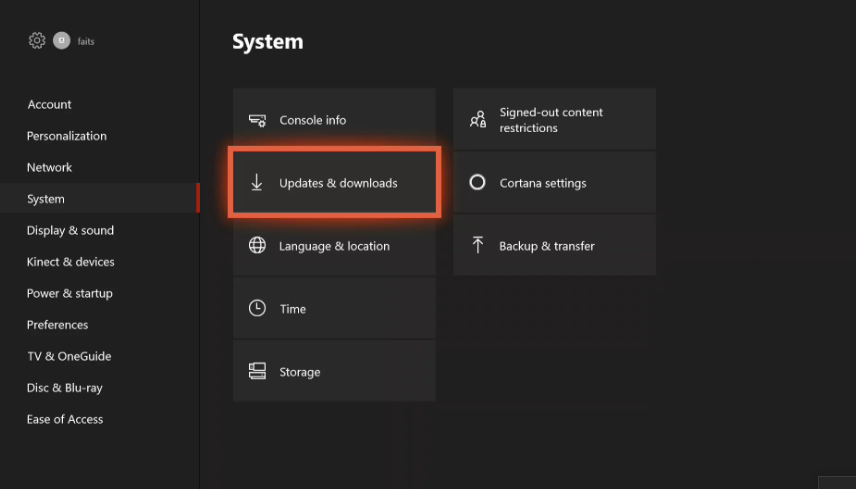
Task: Click the download arrow icon
Action: (x=257, y=183)
